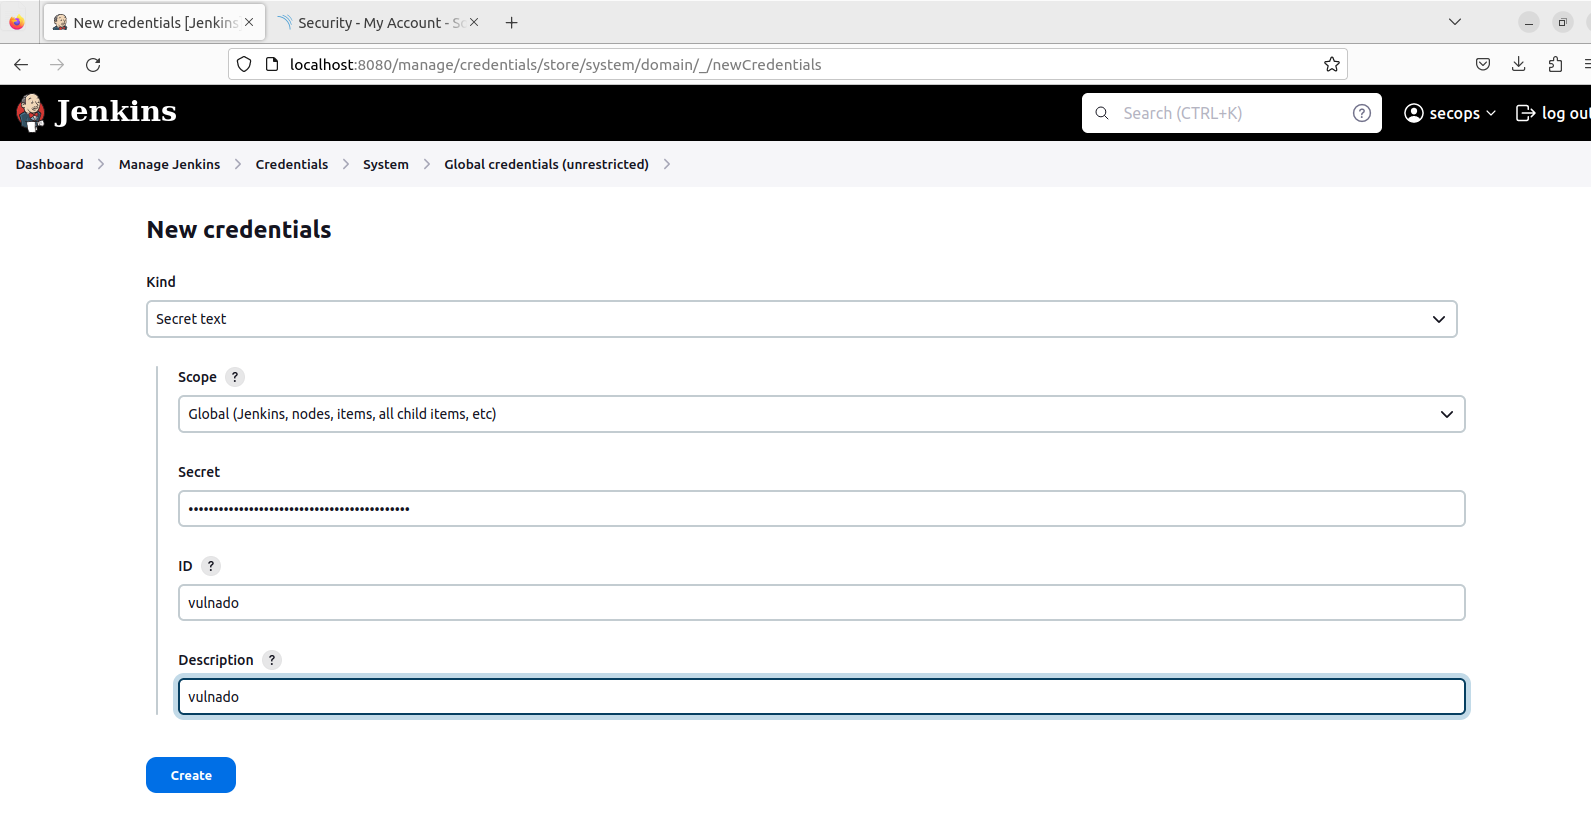Close the New credentials tab

click(249, 22)
